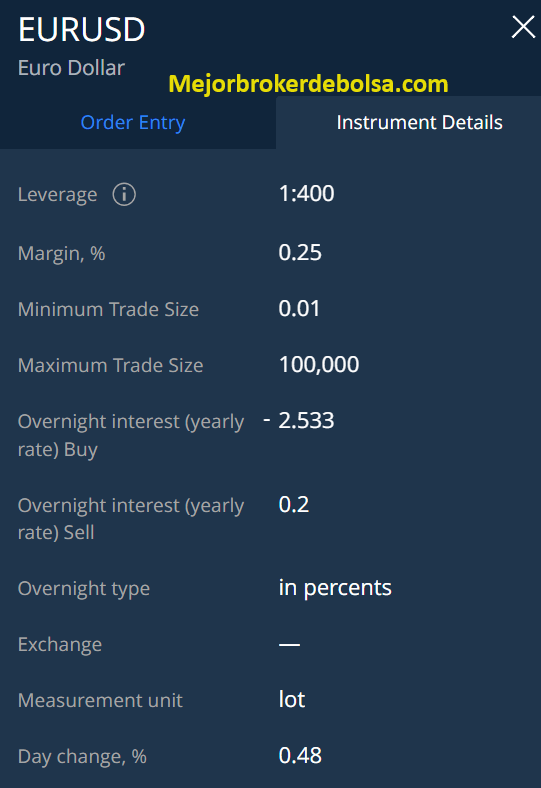Click the Euro Dollar subtitle
The height and width of the screenshot is (788, 541).
coord(71,68)
